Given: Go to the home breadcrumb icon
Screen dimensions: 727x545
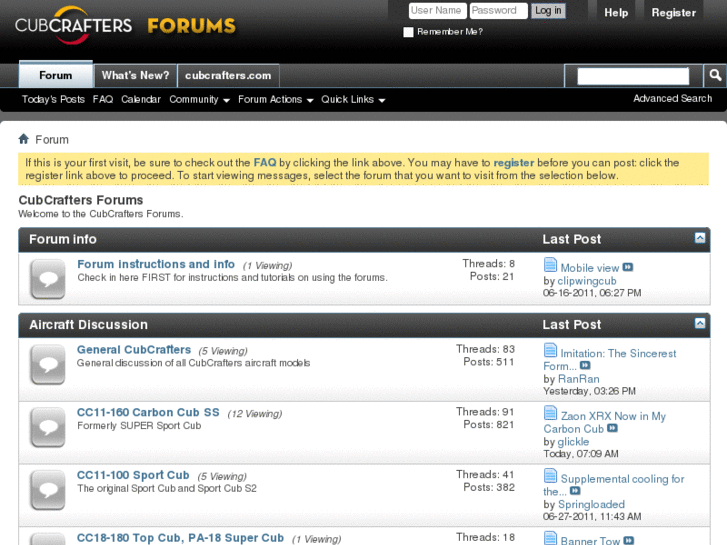Looking at the screenshot, I should tap(24, 139).
